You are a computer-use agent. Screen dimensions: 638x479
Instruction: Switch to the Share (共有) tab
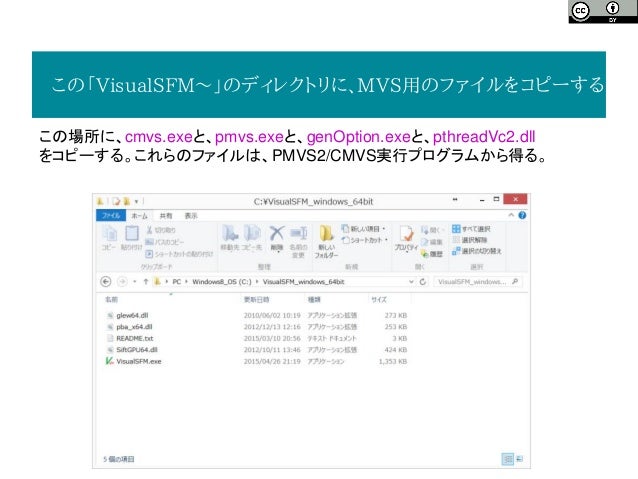click(166, 216)
